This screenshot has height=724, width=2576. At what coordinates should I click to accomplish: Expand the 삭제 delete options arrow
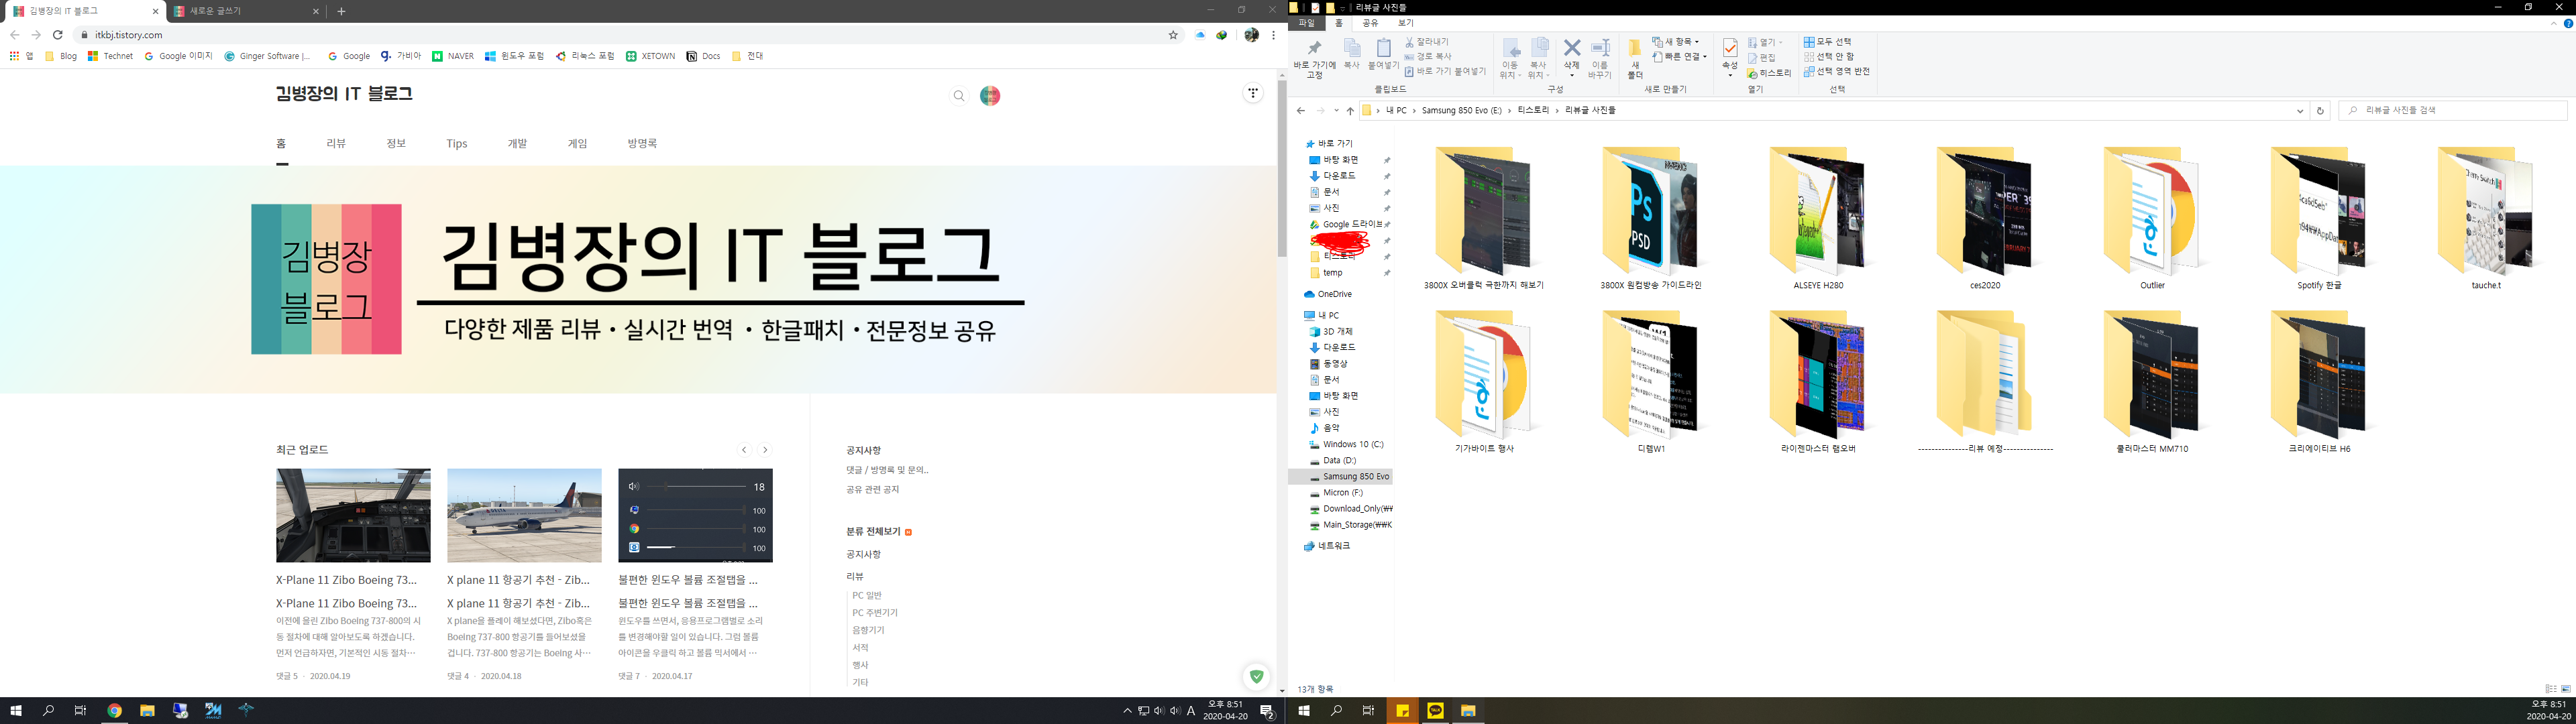click(x=1571, y=76)
